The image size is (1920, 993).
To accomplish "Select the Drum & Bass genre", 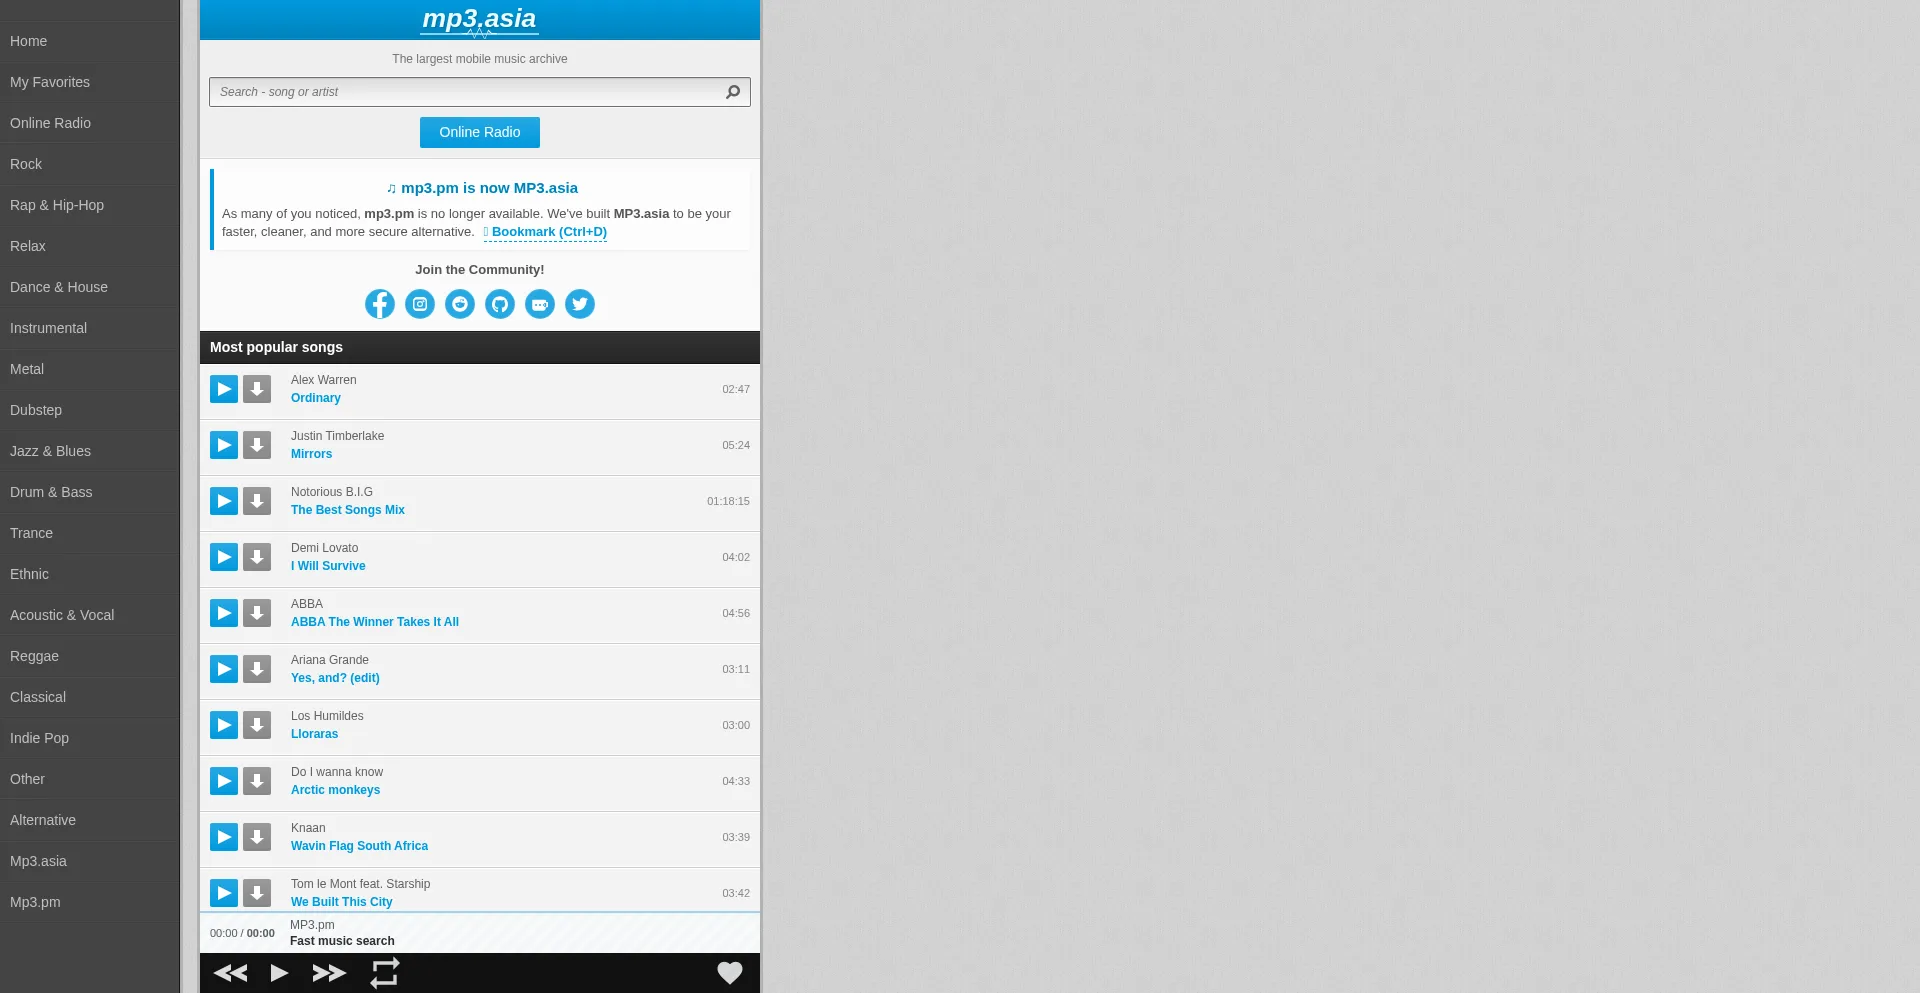I will (x=90, y=492).
